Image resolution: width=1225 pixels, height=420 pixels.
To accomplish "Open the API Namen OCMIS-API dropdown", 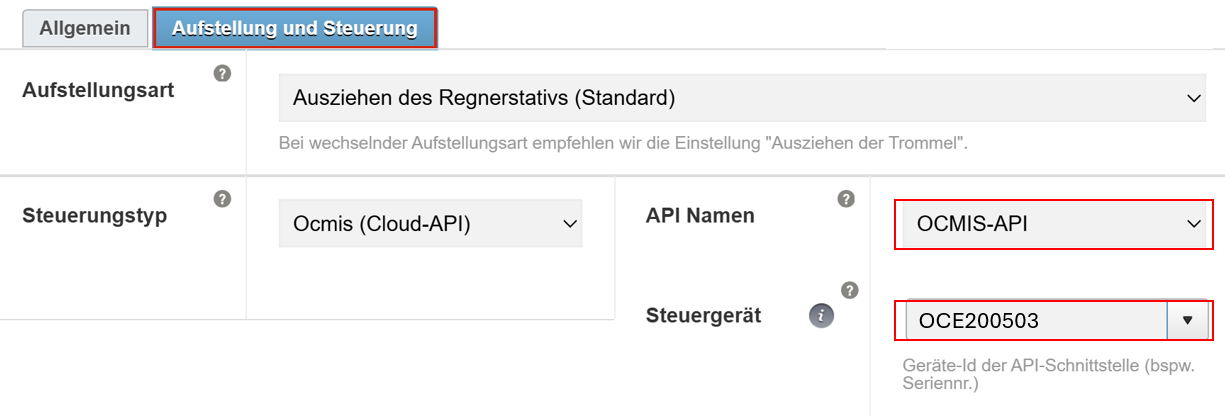I will coord(1054,224).
